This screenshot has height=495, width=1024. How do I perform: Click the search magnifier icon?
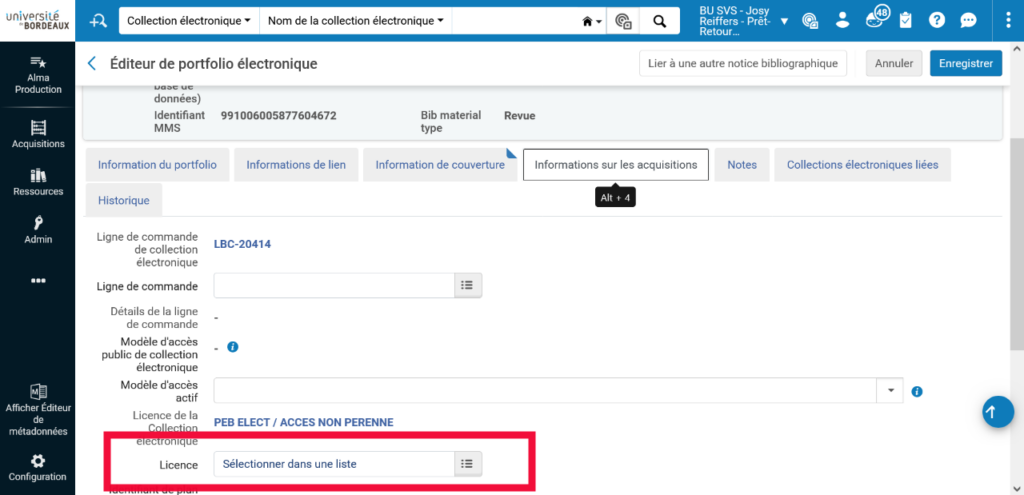tap(659, 21)
